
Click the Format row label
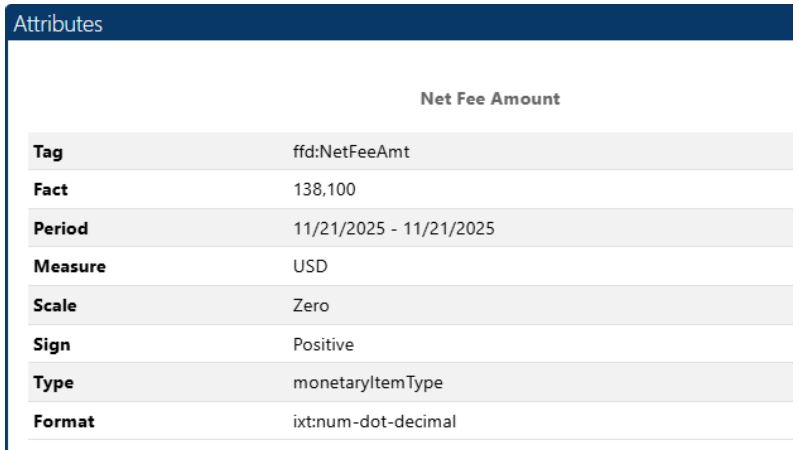point(64,422)
